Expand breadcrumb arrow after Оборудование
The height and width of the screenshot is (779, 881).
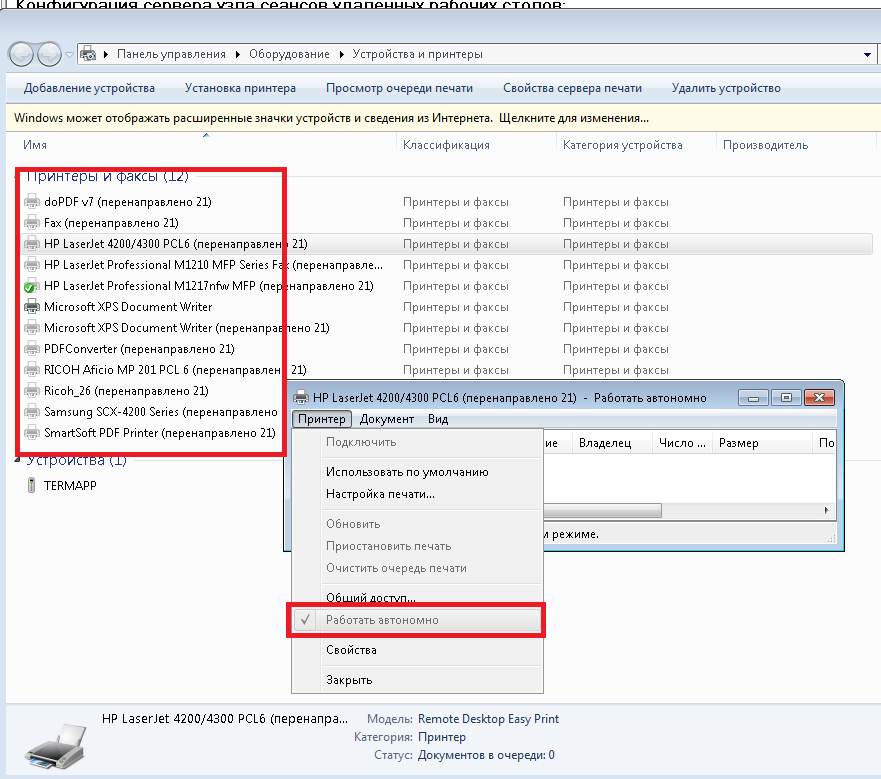341,55
